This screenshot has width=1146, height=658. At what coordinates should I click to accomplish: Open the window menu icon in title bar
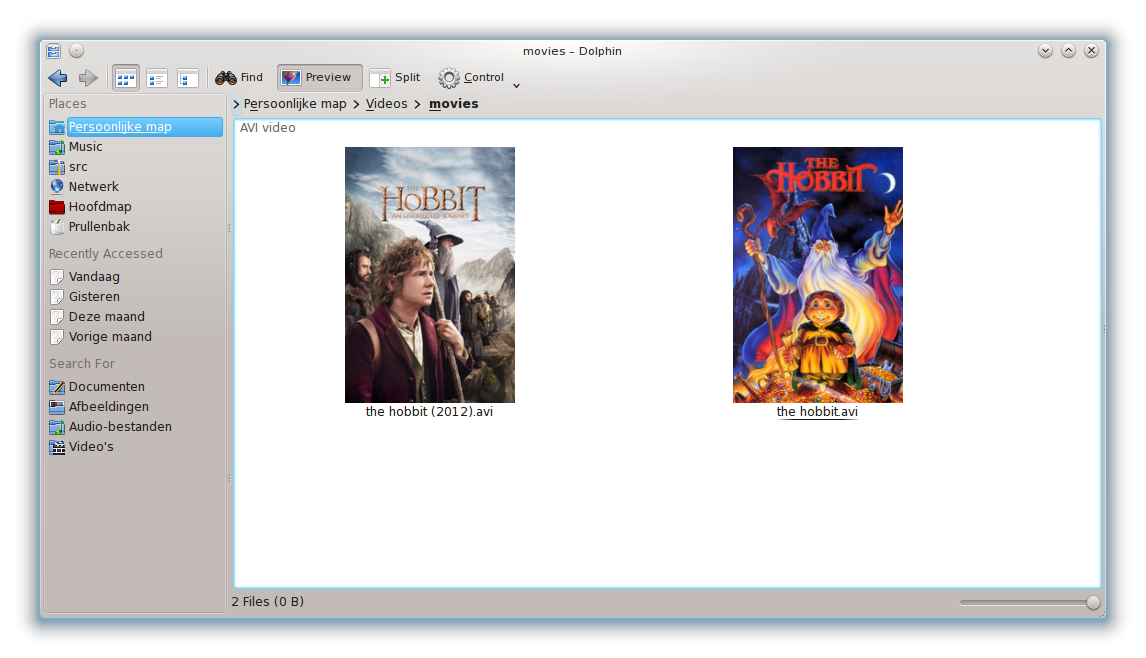click(x=53, y=51)
